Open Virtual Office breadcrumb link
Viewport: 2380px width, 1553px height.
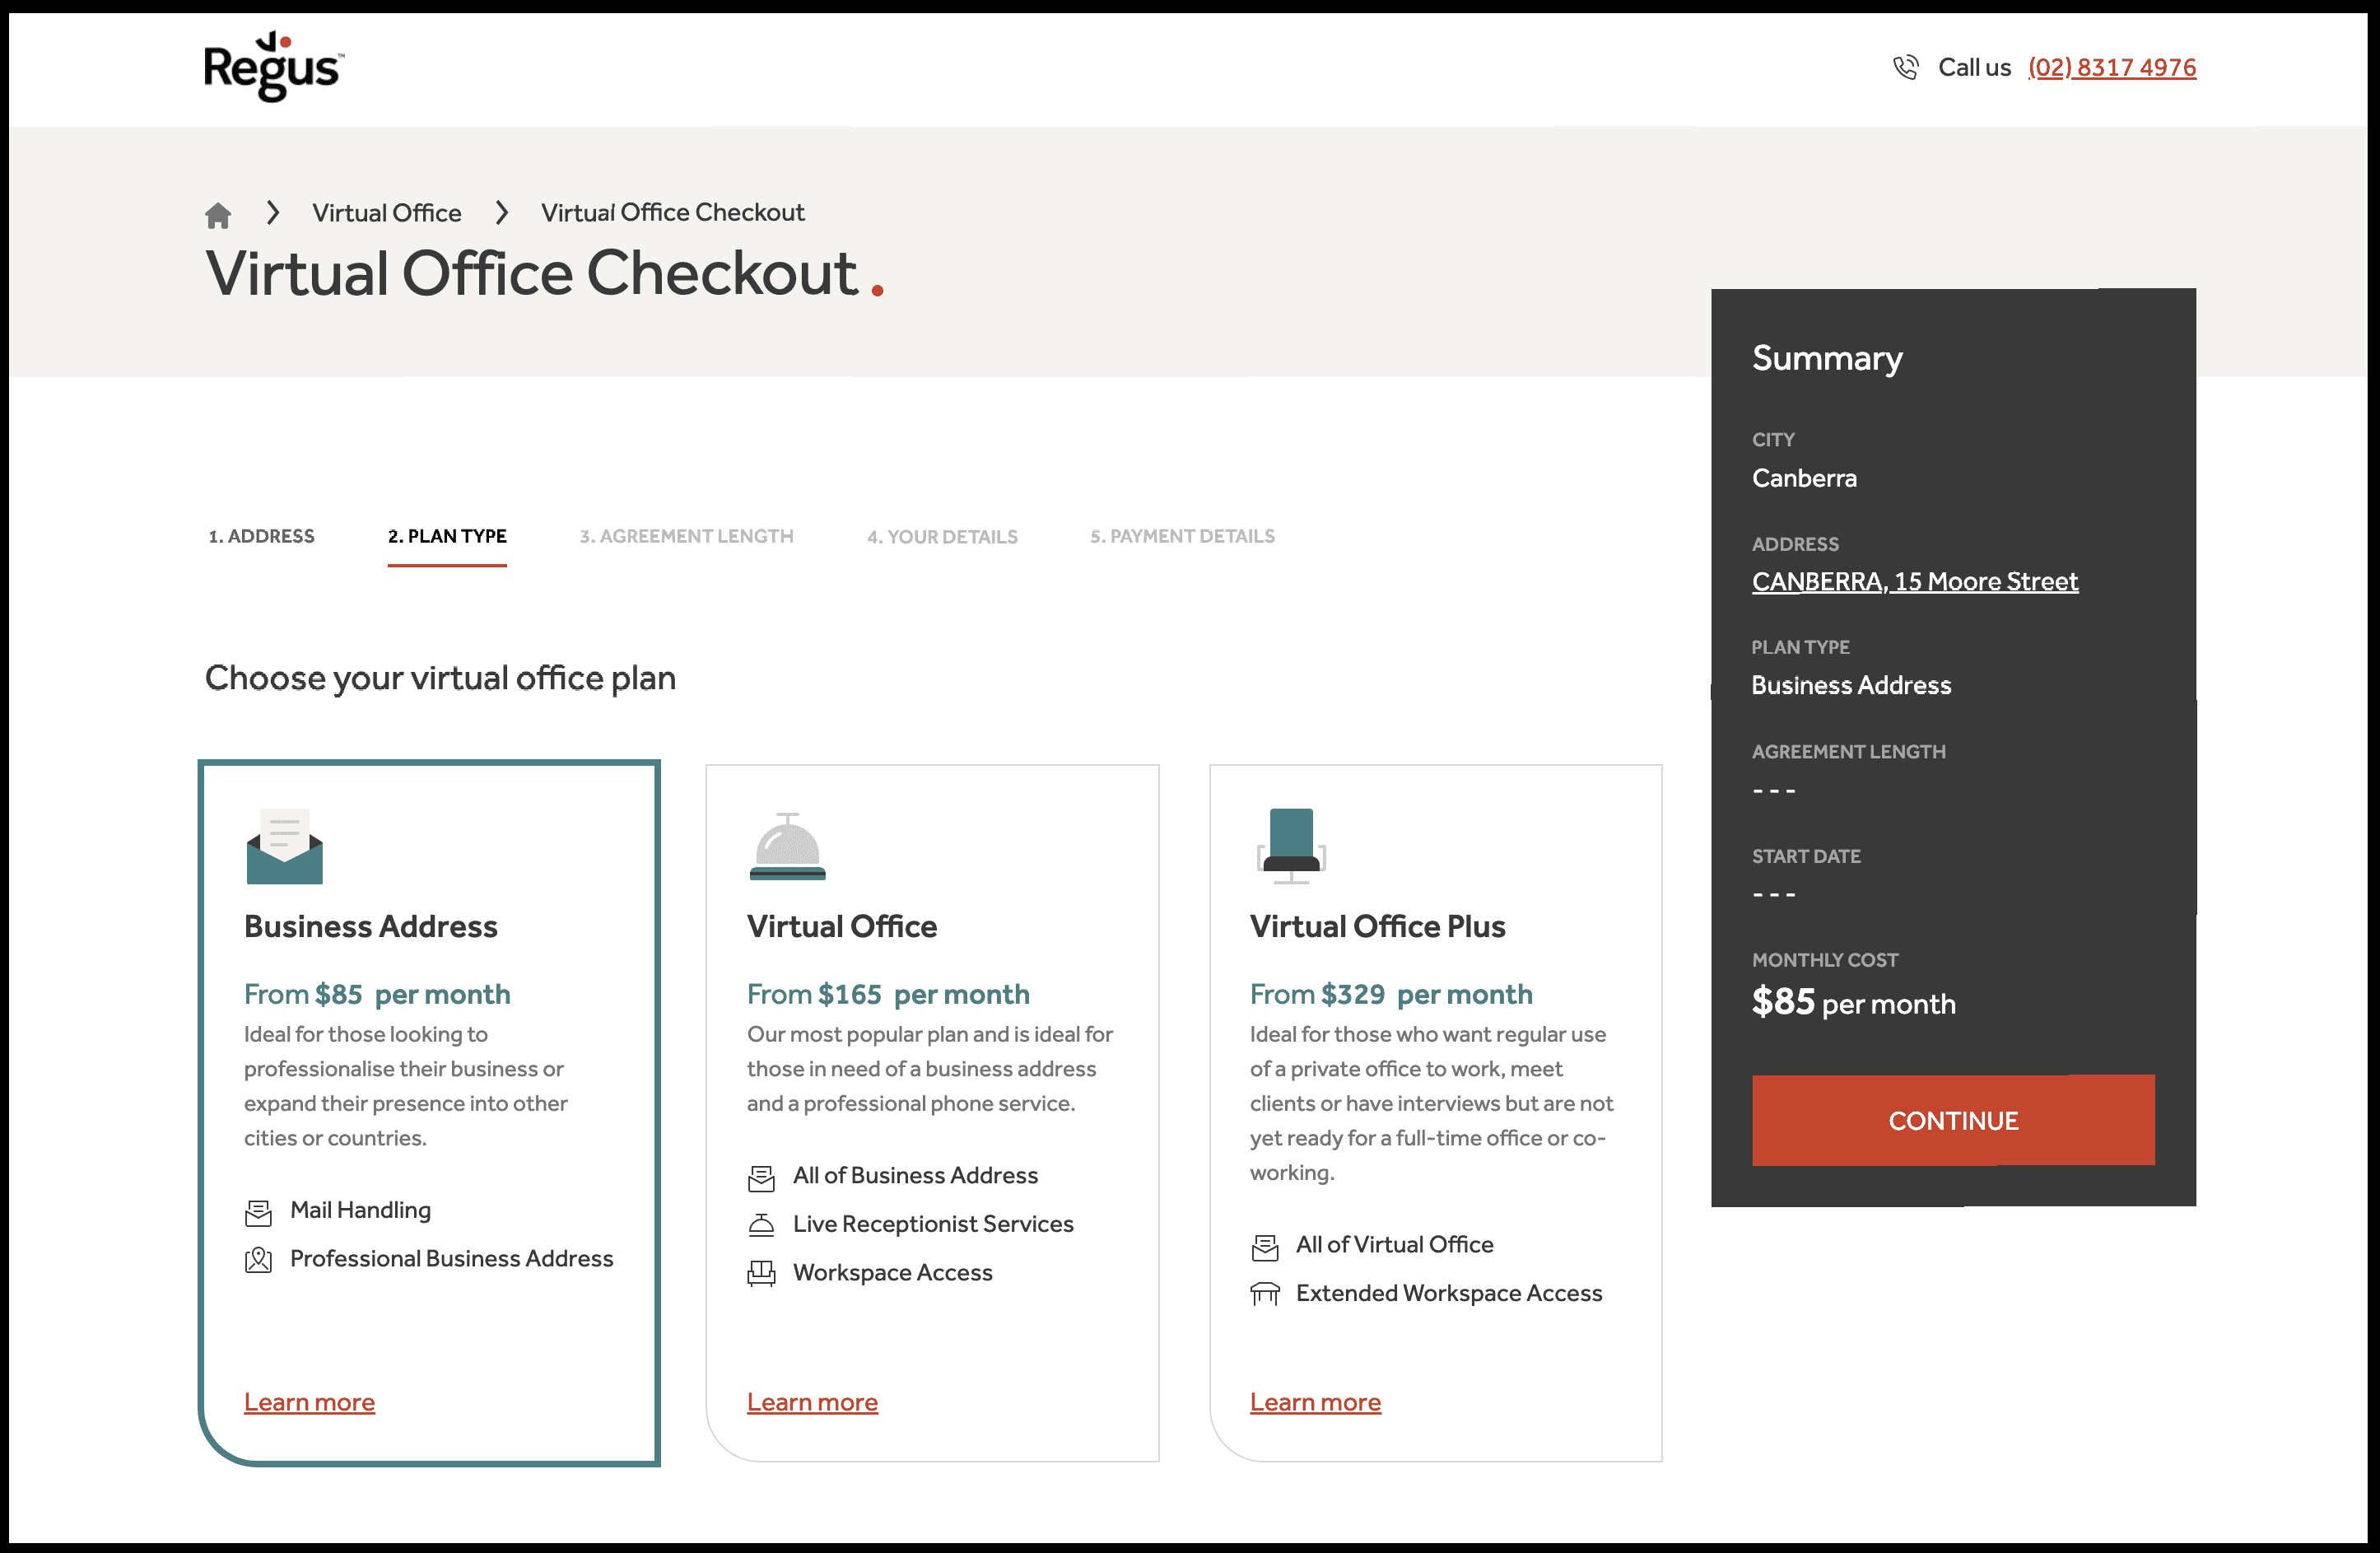tap(386, 213)
